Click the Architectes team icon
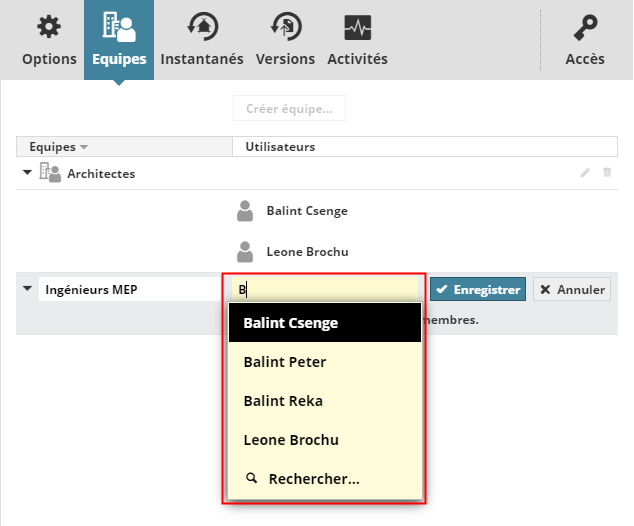Image resolution: width=634 pixels, height=526 pixels. [50, 173]
